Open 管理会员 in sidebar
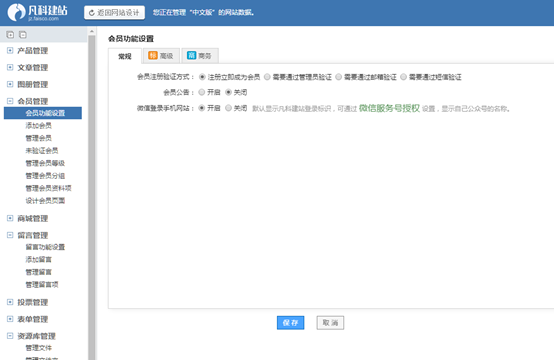This screenshot has height=360, width=554. tap(39, 138)
